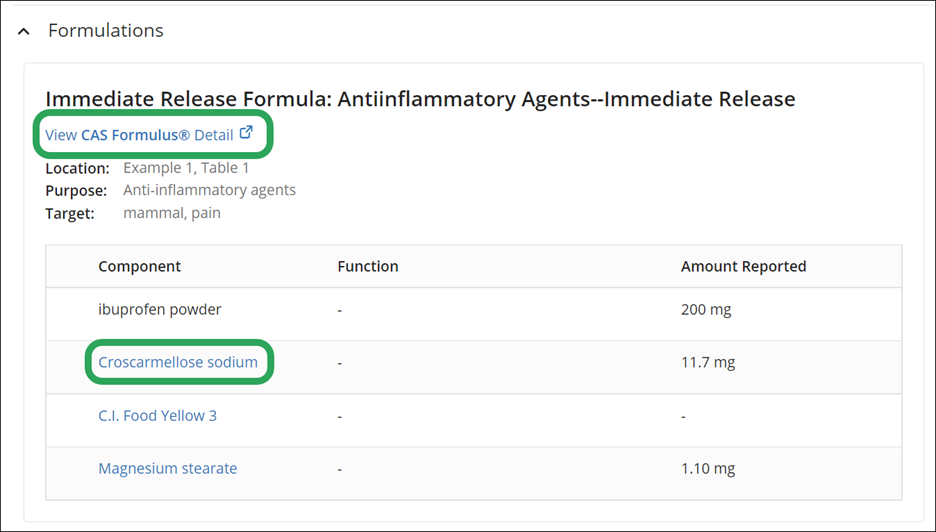
Task: Click the external link icon beside Formulus Detail
Action: coord(246,133)
